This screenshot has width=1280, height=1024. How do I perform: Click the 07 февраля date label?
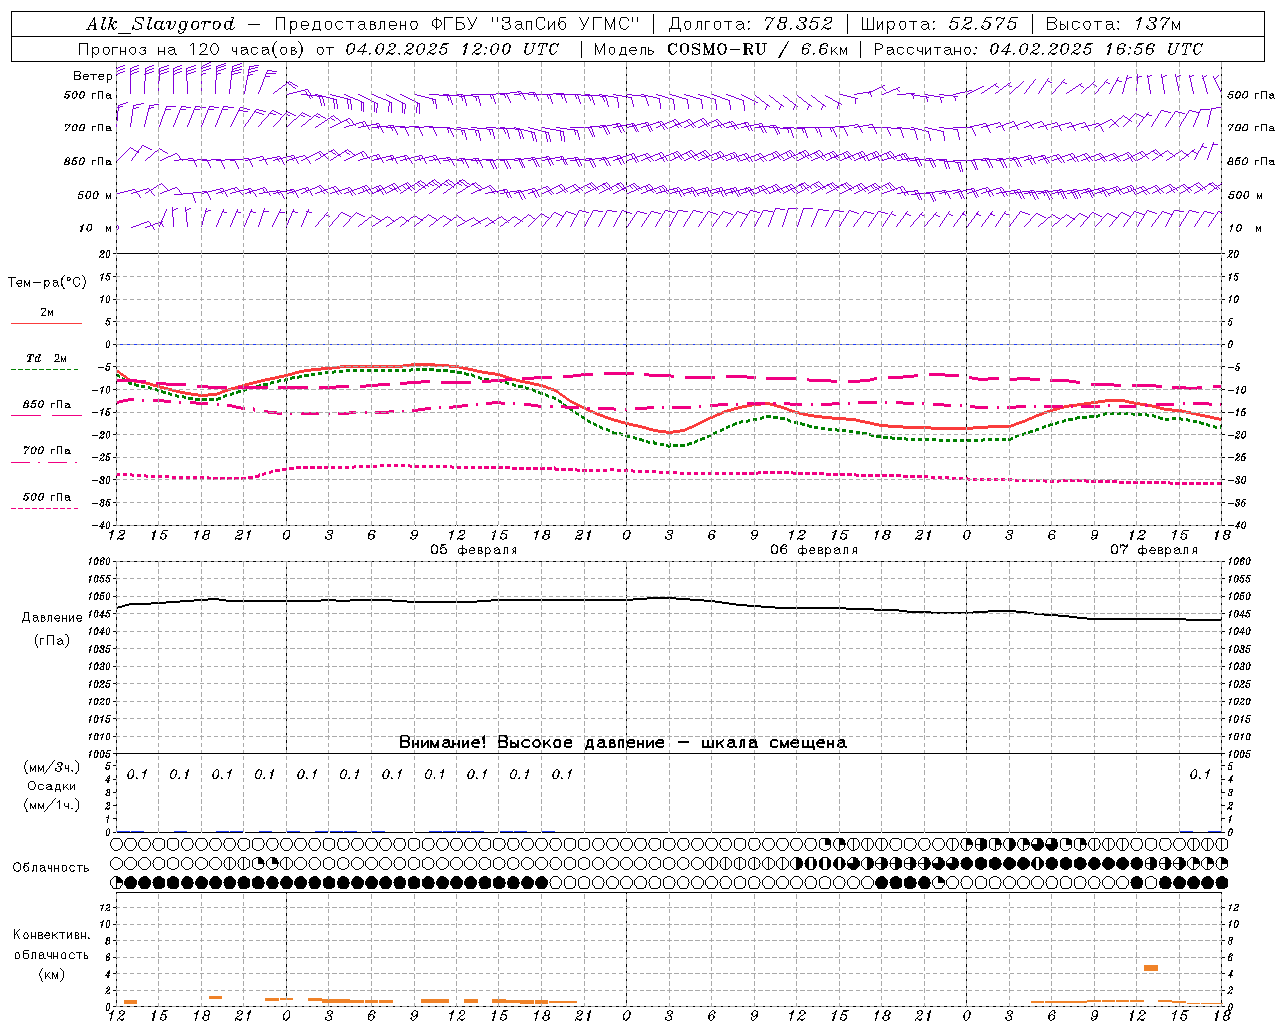(1154, 550)
